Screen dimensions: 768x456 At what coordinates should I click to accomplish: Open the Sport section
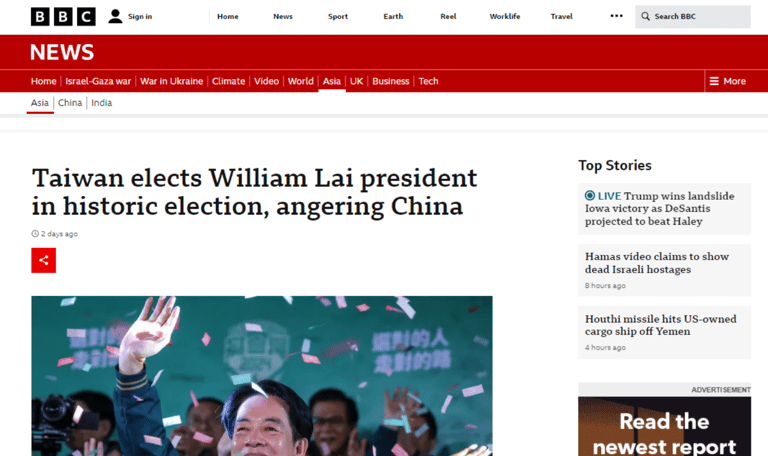tap(337, 16)
